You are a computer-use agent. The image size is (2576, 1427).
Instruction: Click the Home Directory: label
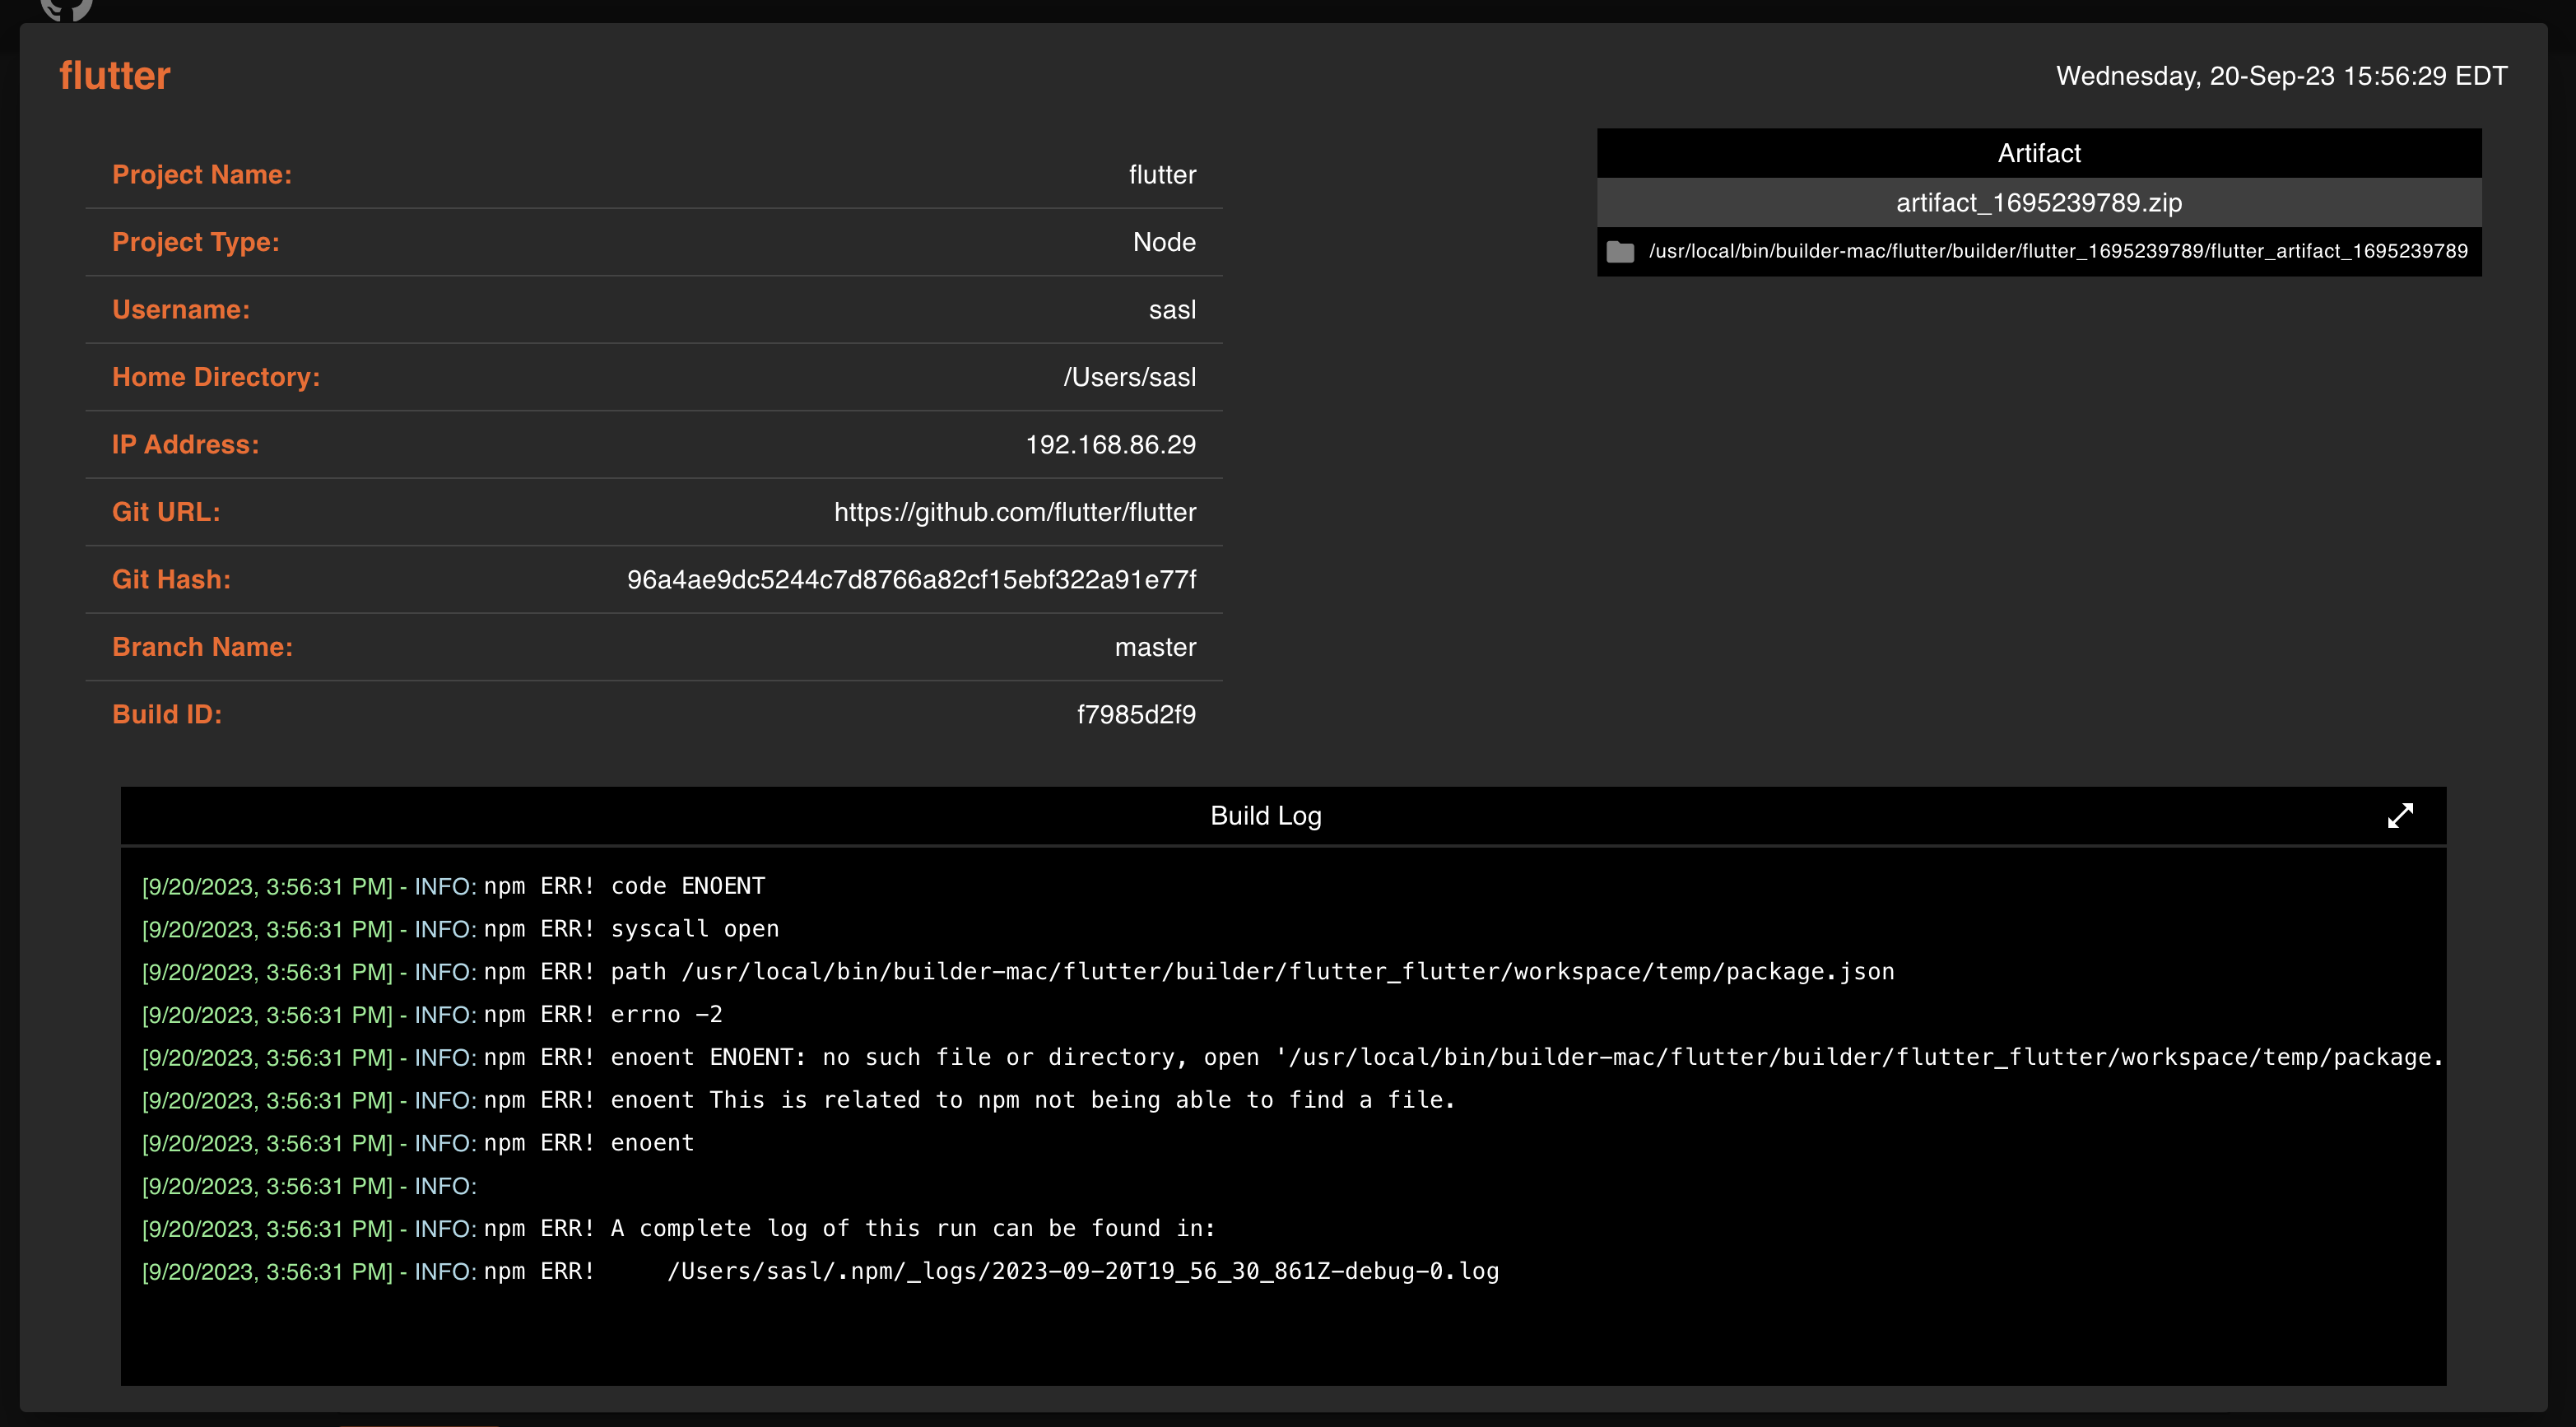click(x=216, y=377)
